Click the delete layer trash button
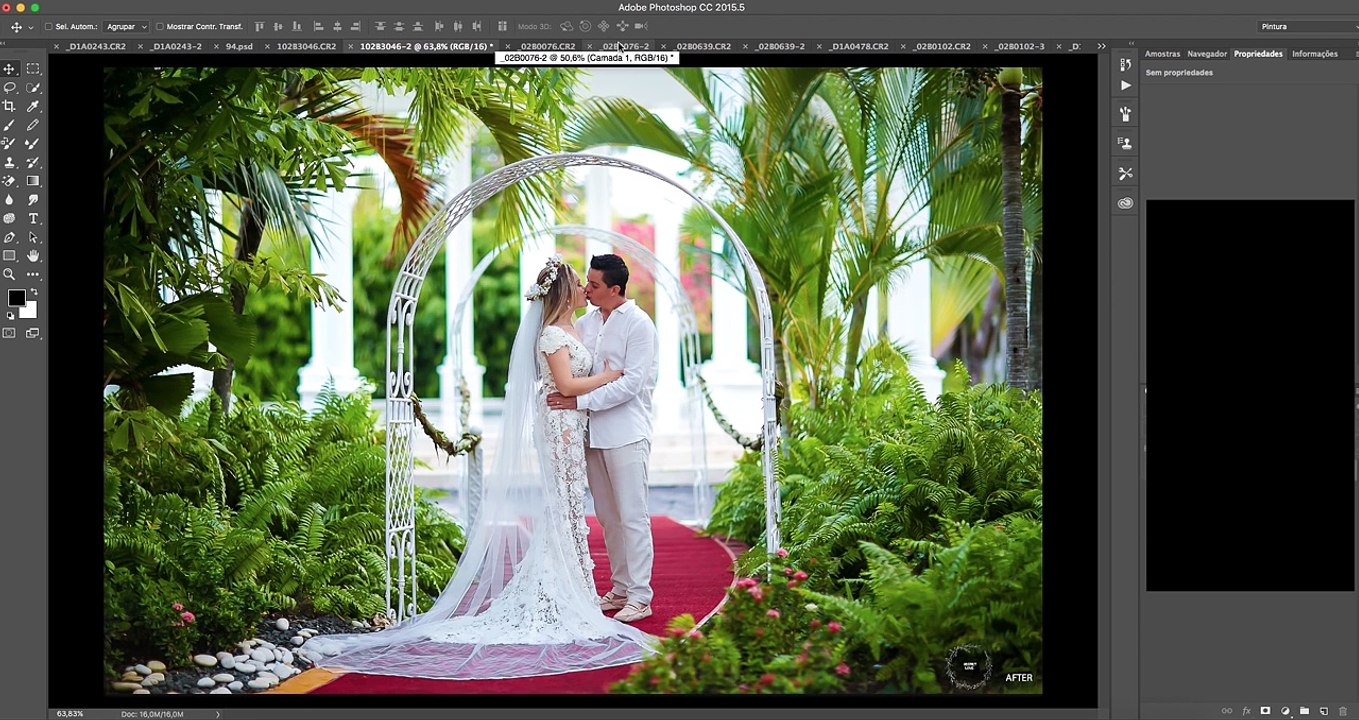This screenshot has width=1359, height=720. pyautogui.click(x=1342, y=711)
